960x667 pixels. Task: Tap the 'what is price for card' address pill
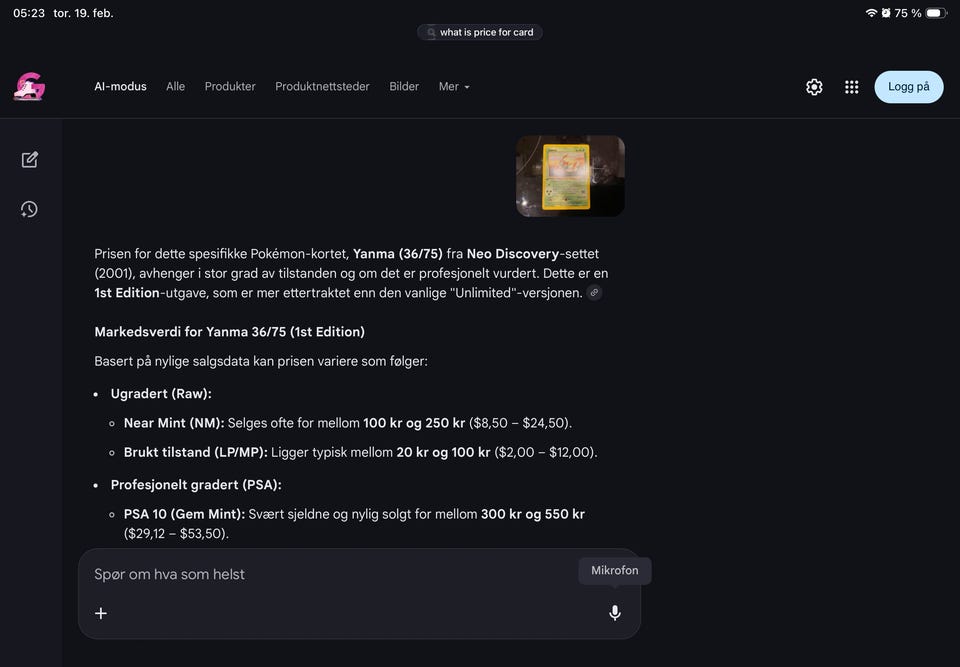480,32
